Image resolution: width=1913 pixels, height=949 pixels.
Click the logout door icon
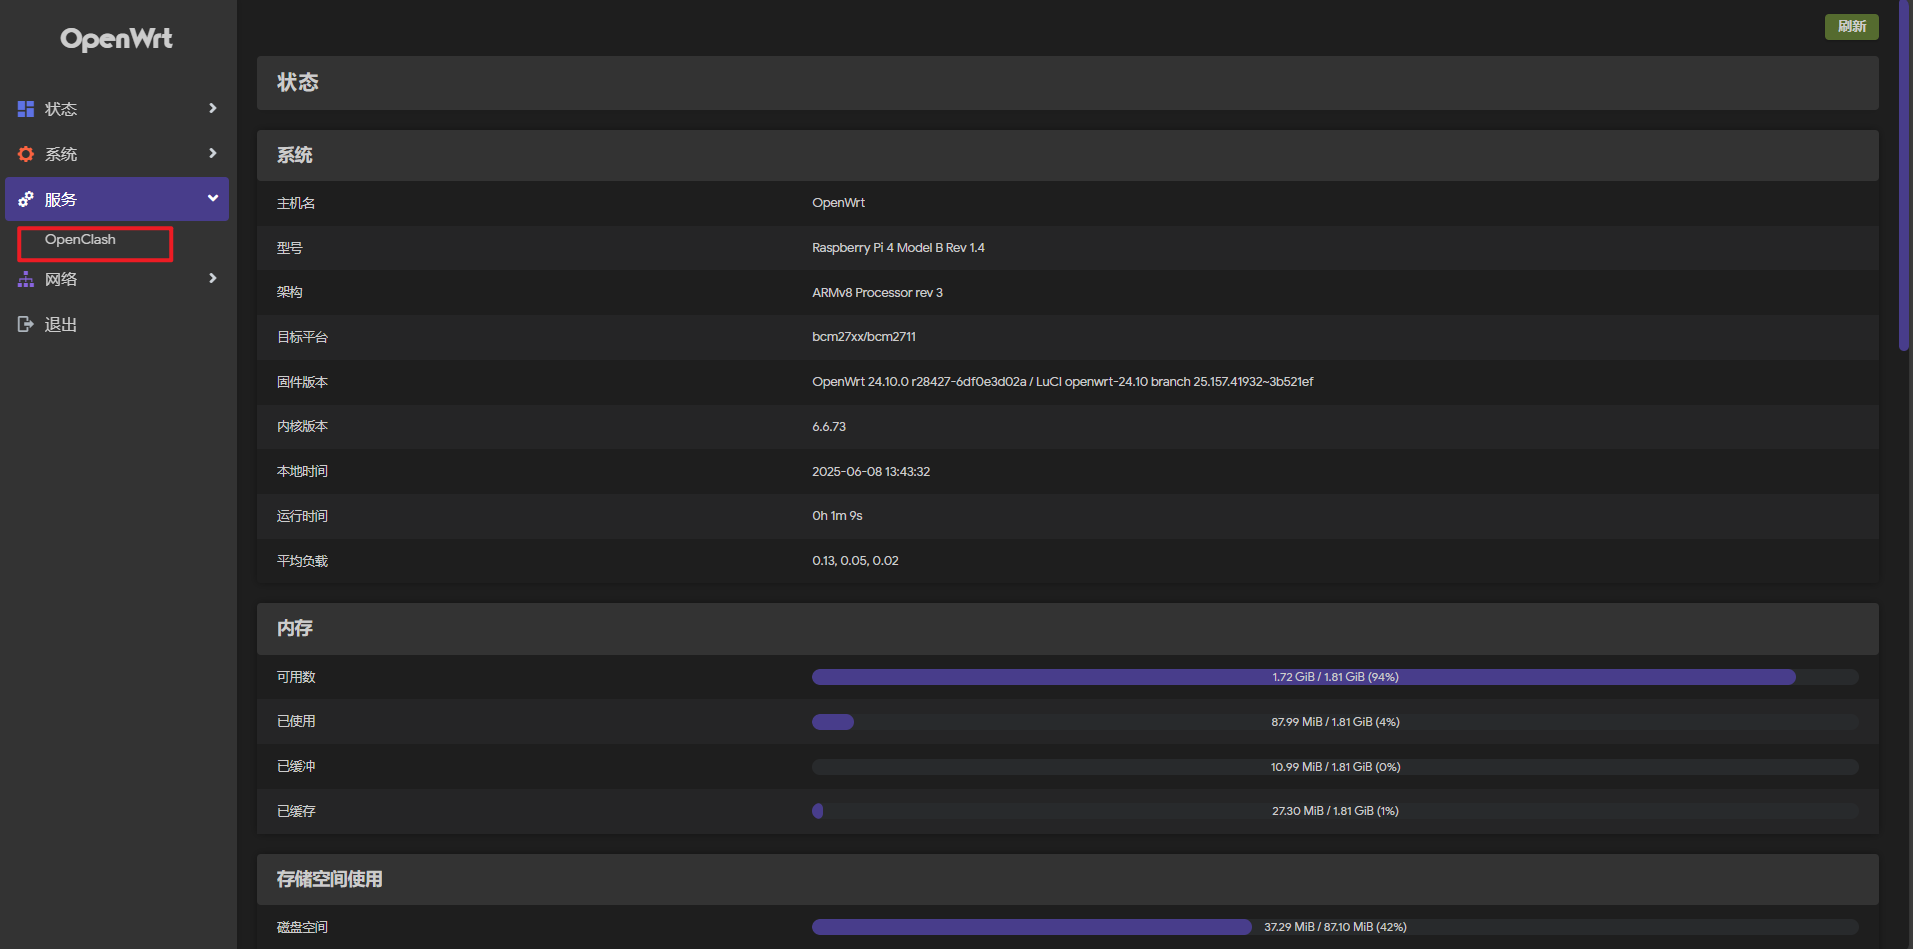point(26,324)
